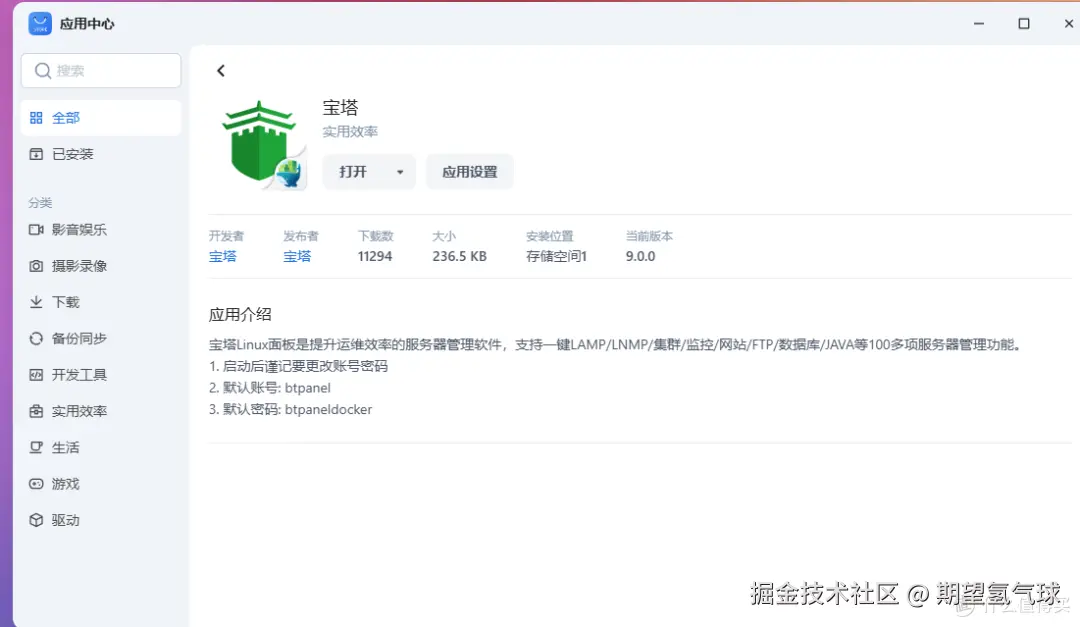Click the 摄影录像 camera icon

click(37, 266)
